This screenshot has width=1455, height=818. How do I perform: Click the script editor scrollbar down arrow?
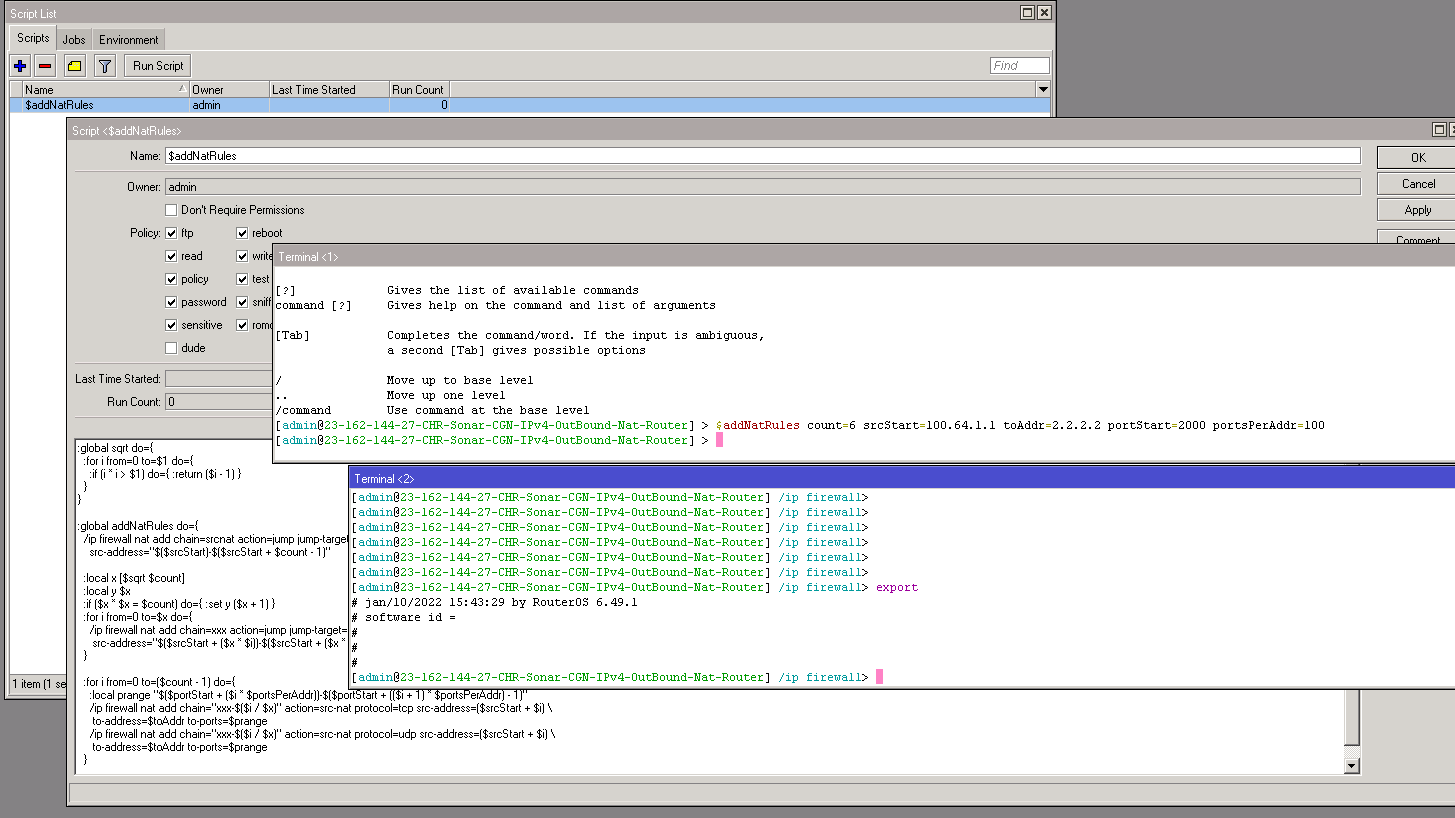coord(1352,766)
